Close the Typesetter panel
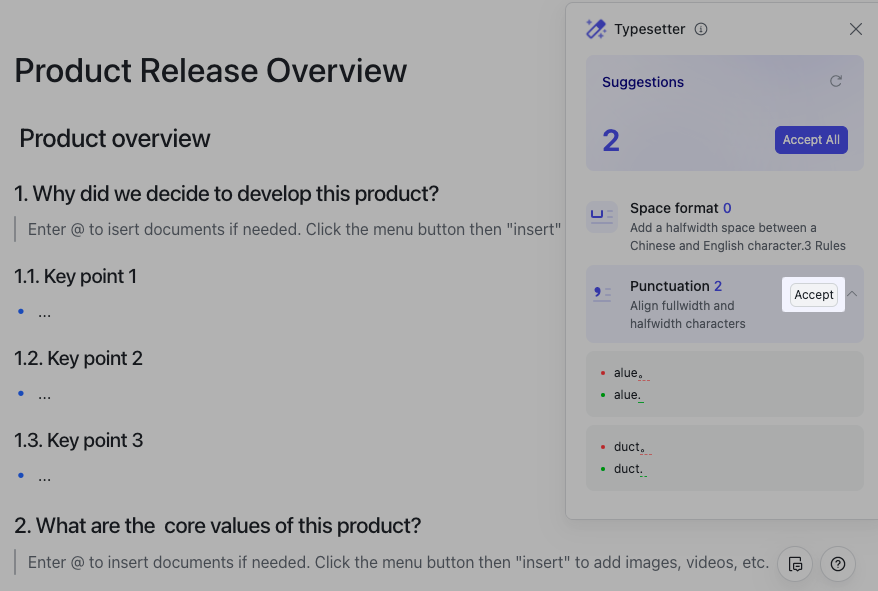Viewport: 878px width, 591px height. pyautogui.click(x=856, y=29)
